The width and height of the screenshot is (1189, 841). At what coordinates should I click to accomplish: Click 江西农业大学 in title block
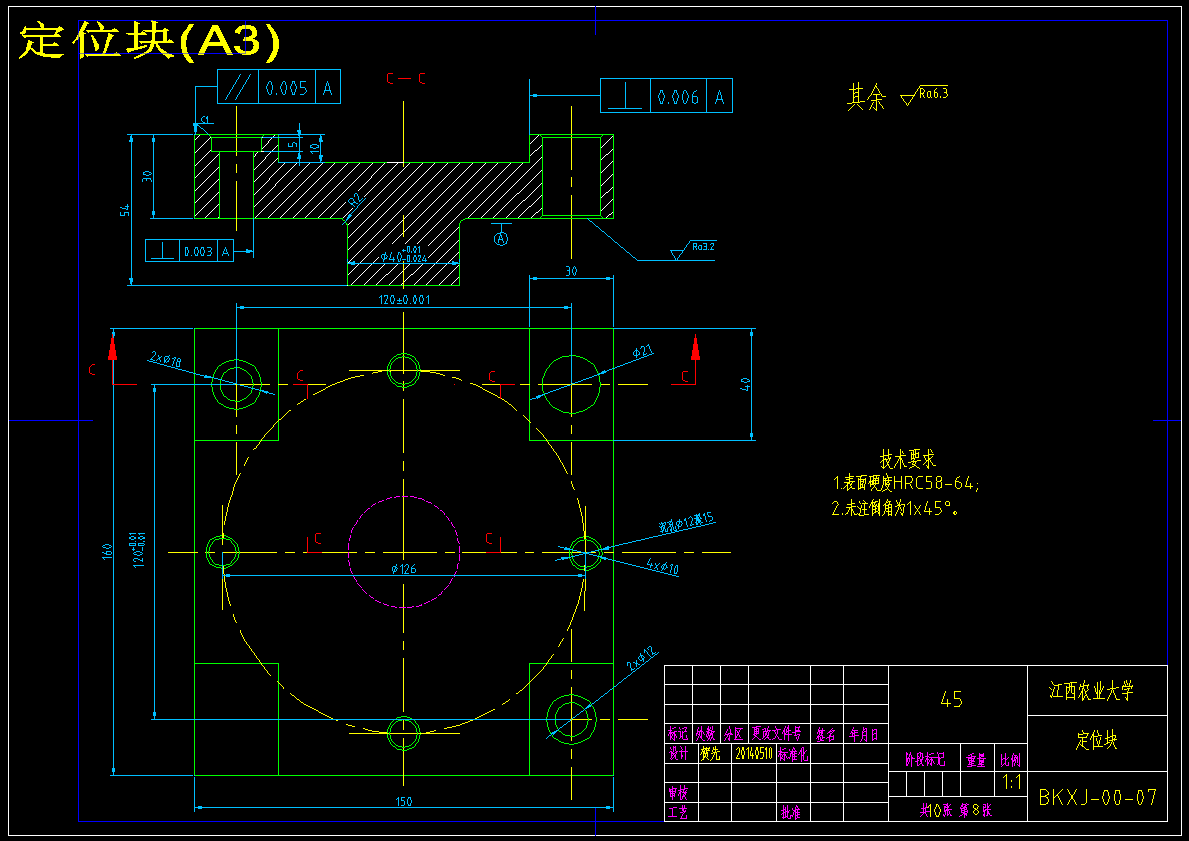tap(1091, 691)
